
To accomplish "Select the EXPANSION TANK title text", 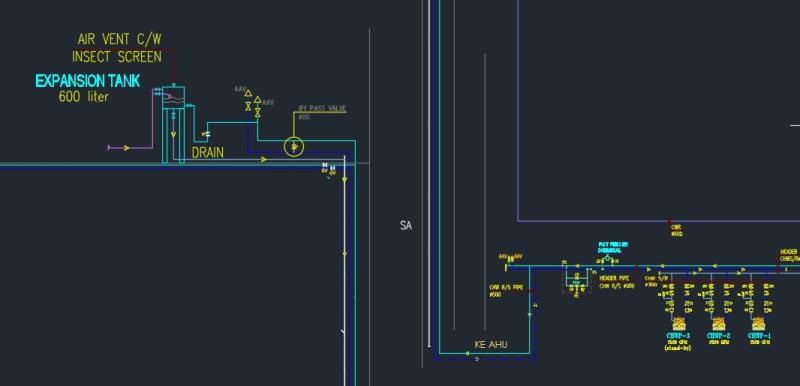I will (87, 81).
